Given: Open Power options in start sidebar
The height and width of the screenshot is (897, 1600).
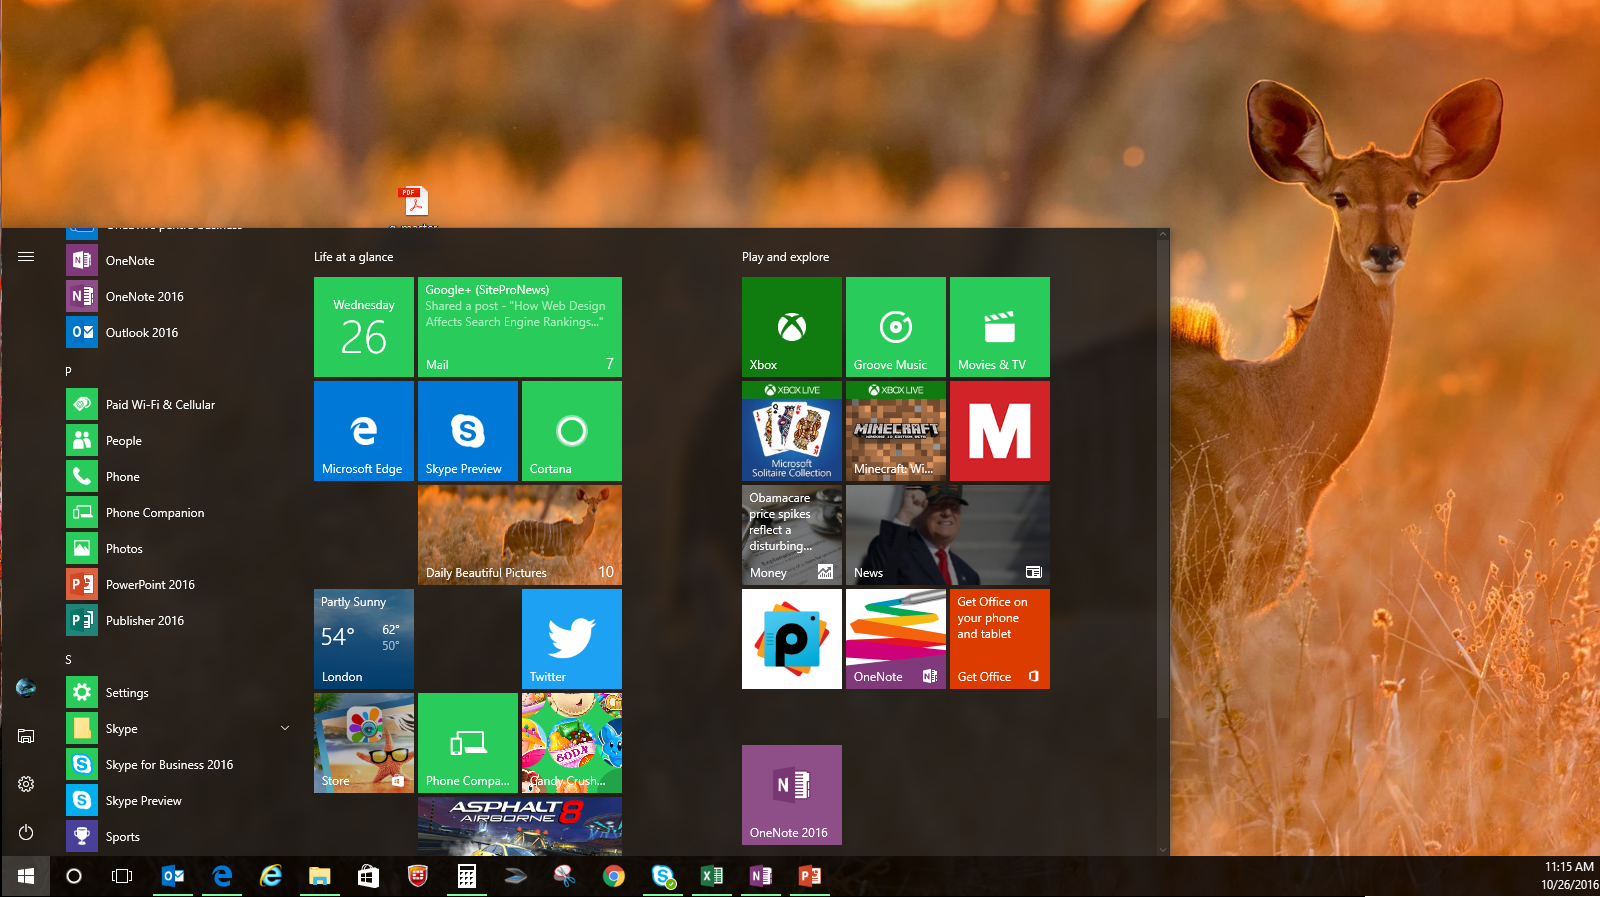Looking at the screenshot, I should click(26, 832).
